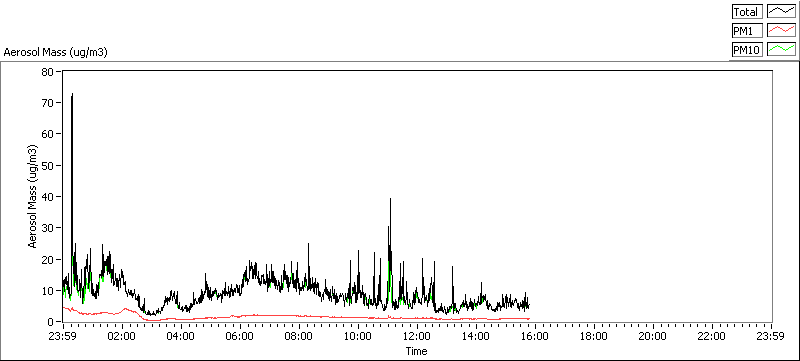This screenshot has height=361, width=800.
Task: Click the 20:00 time tick label
Action: pos(654,336)
